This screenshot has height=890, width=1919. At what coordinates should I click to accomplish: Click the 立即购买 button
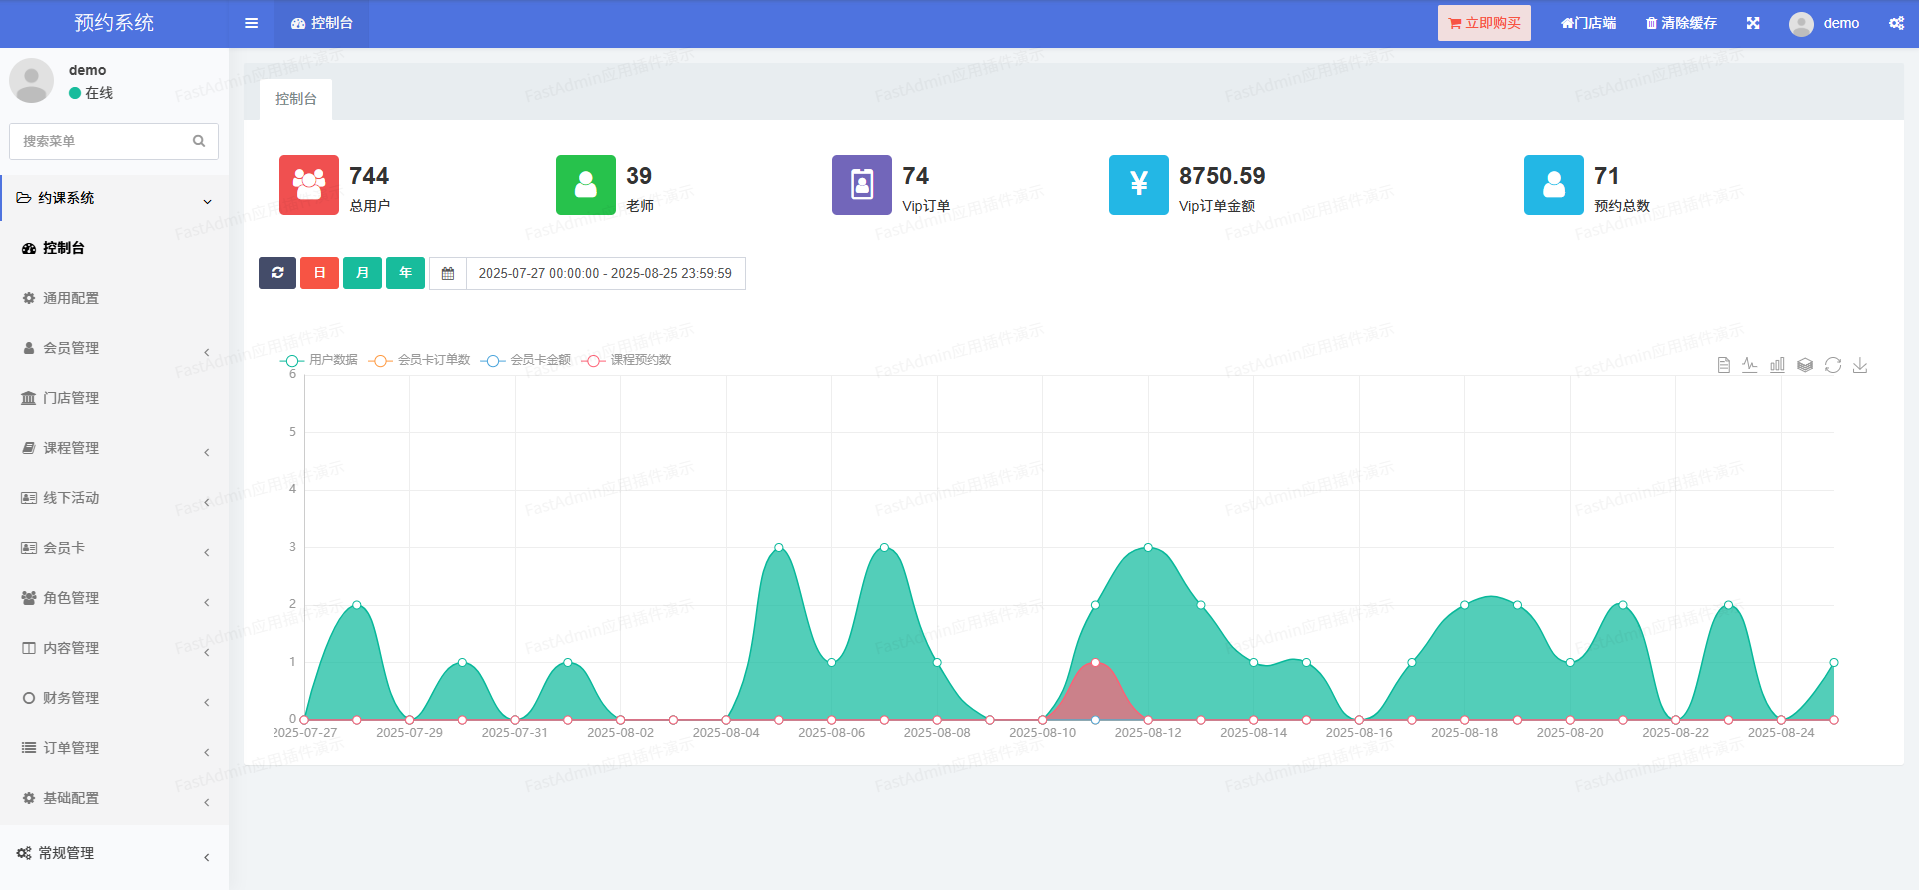tap(1484, 23)
